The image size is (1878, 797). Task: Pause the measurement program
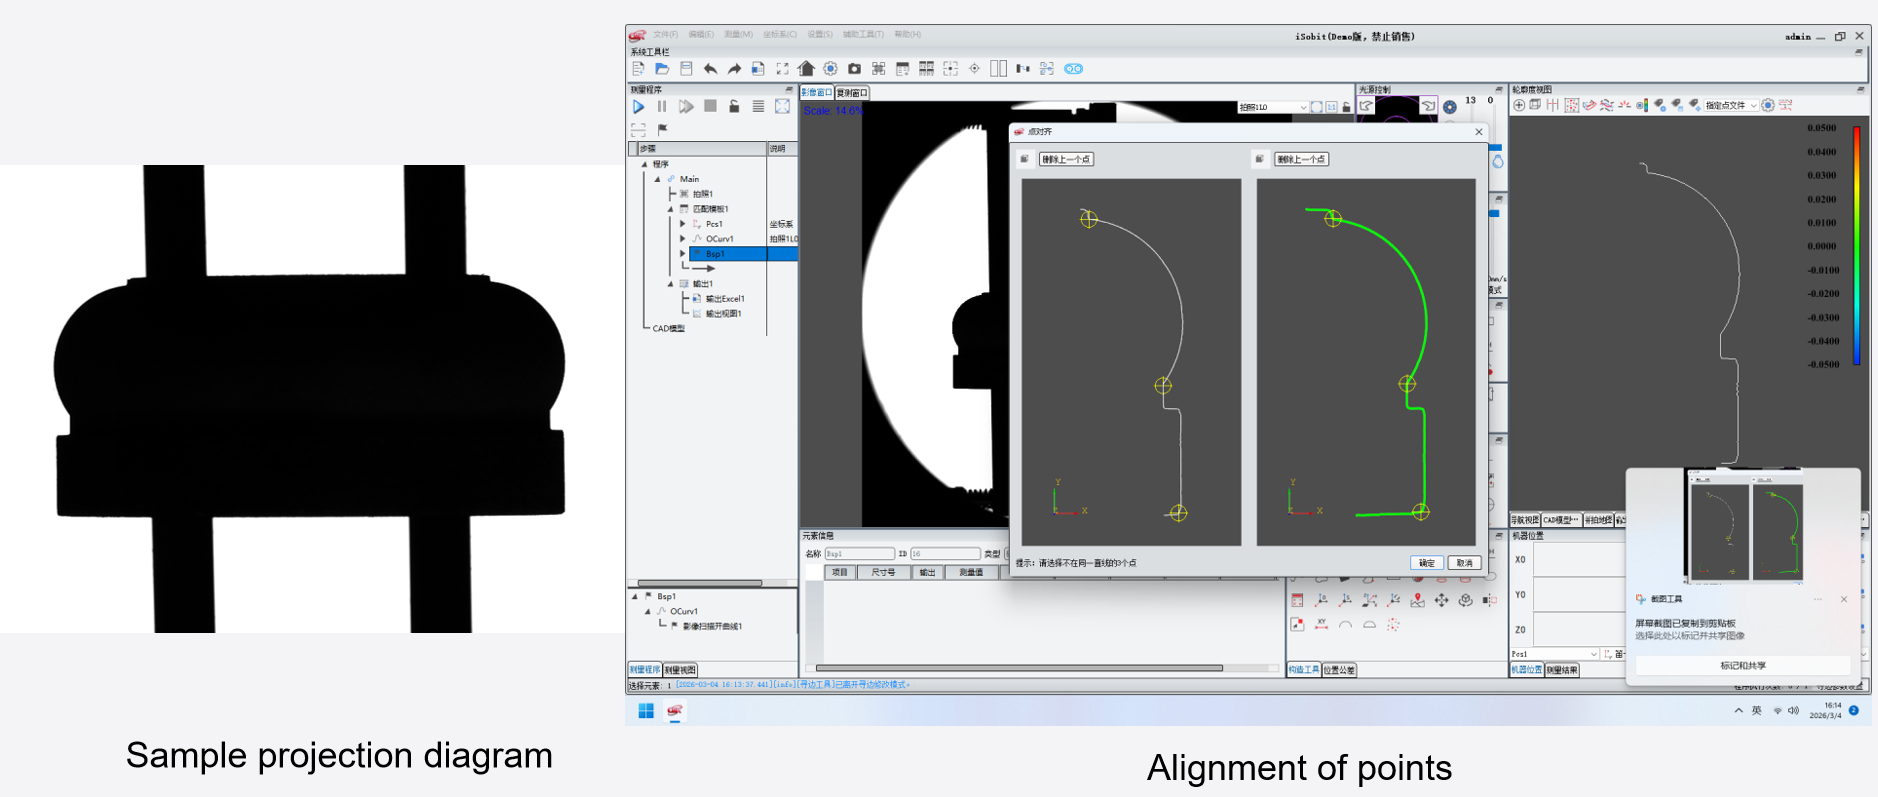coord(662,106)
